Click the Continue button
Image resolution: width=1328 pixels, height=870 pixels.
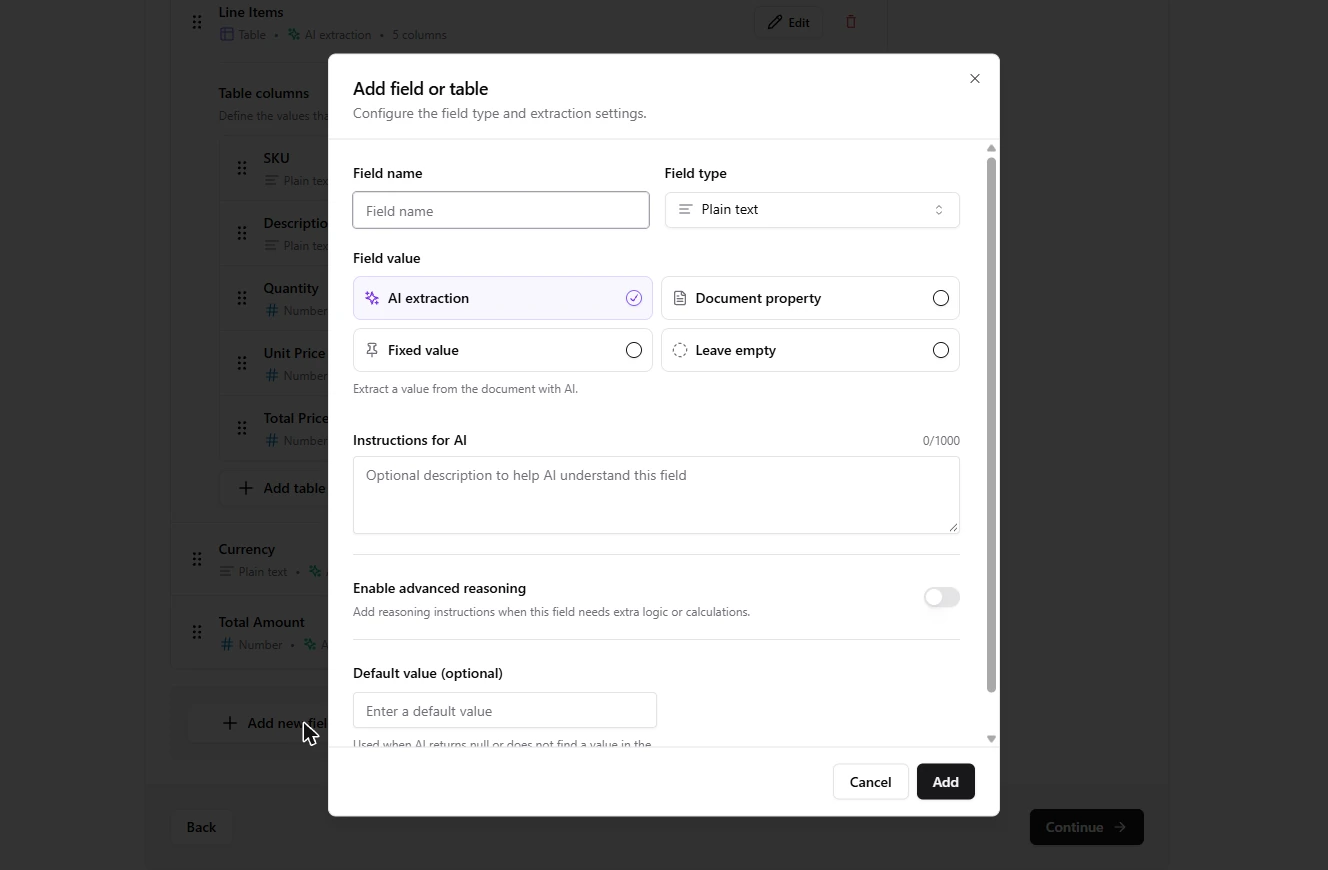[1086, 827]
